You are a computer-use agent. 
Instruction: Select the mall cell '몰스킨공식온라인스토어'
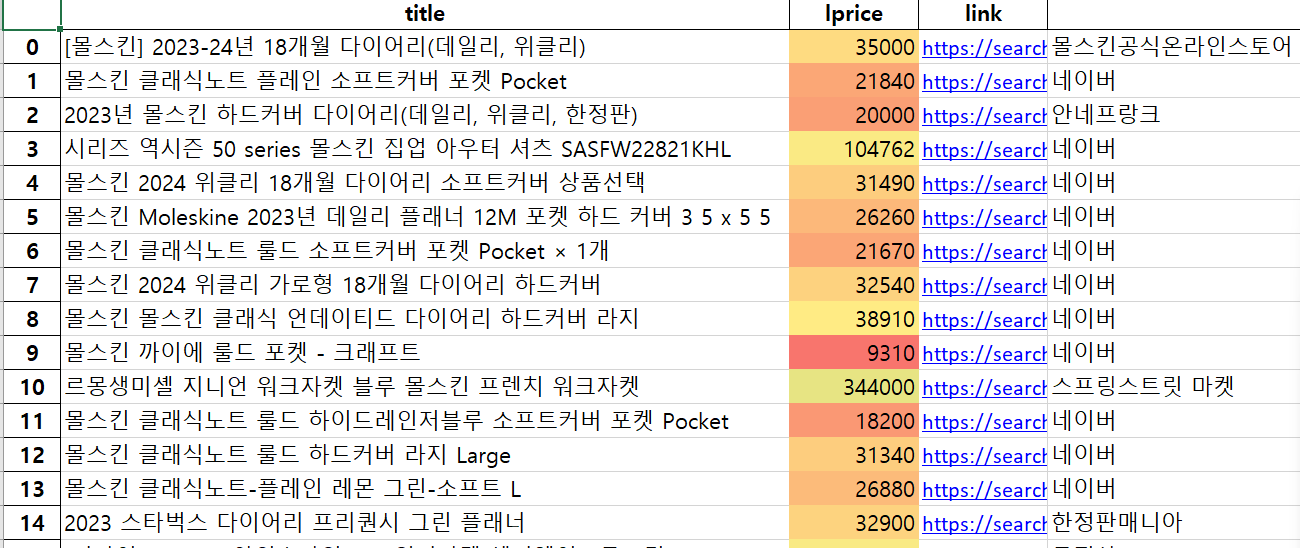[x=1173, y=47]
